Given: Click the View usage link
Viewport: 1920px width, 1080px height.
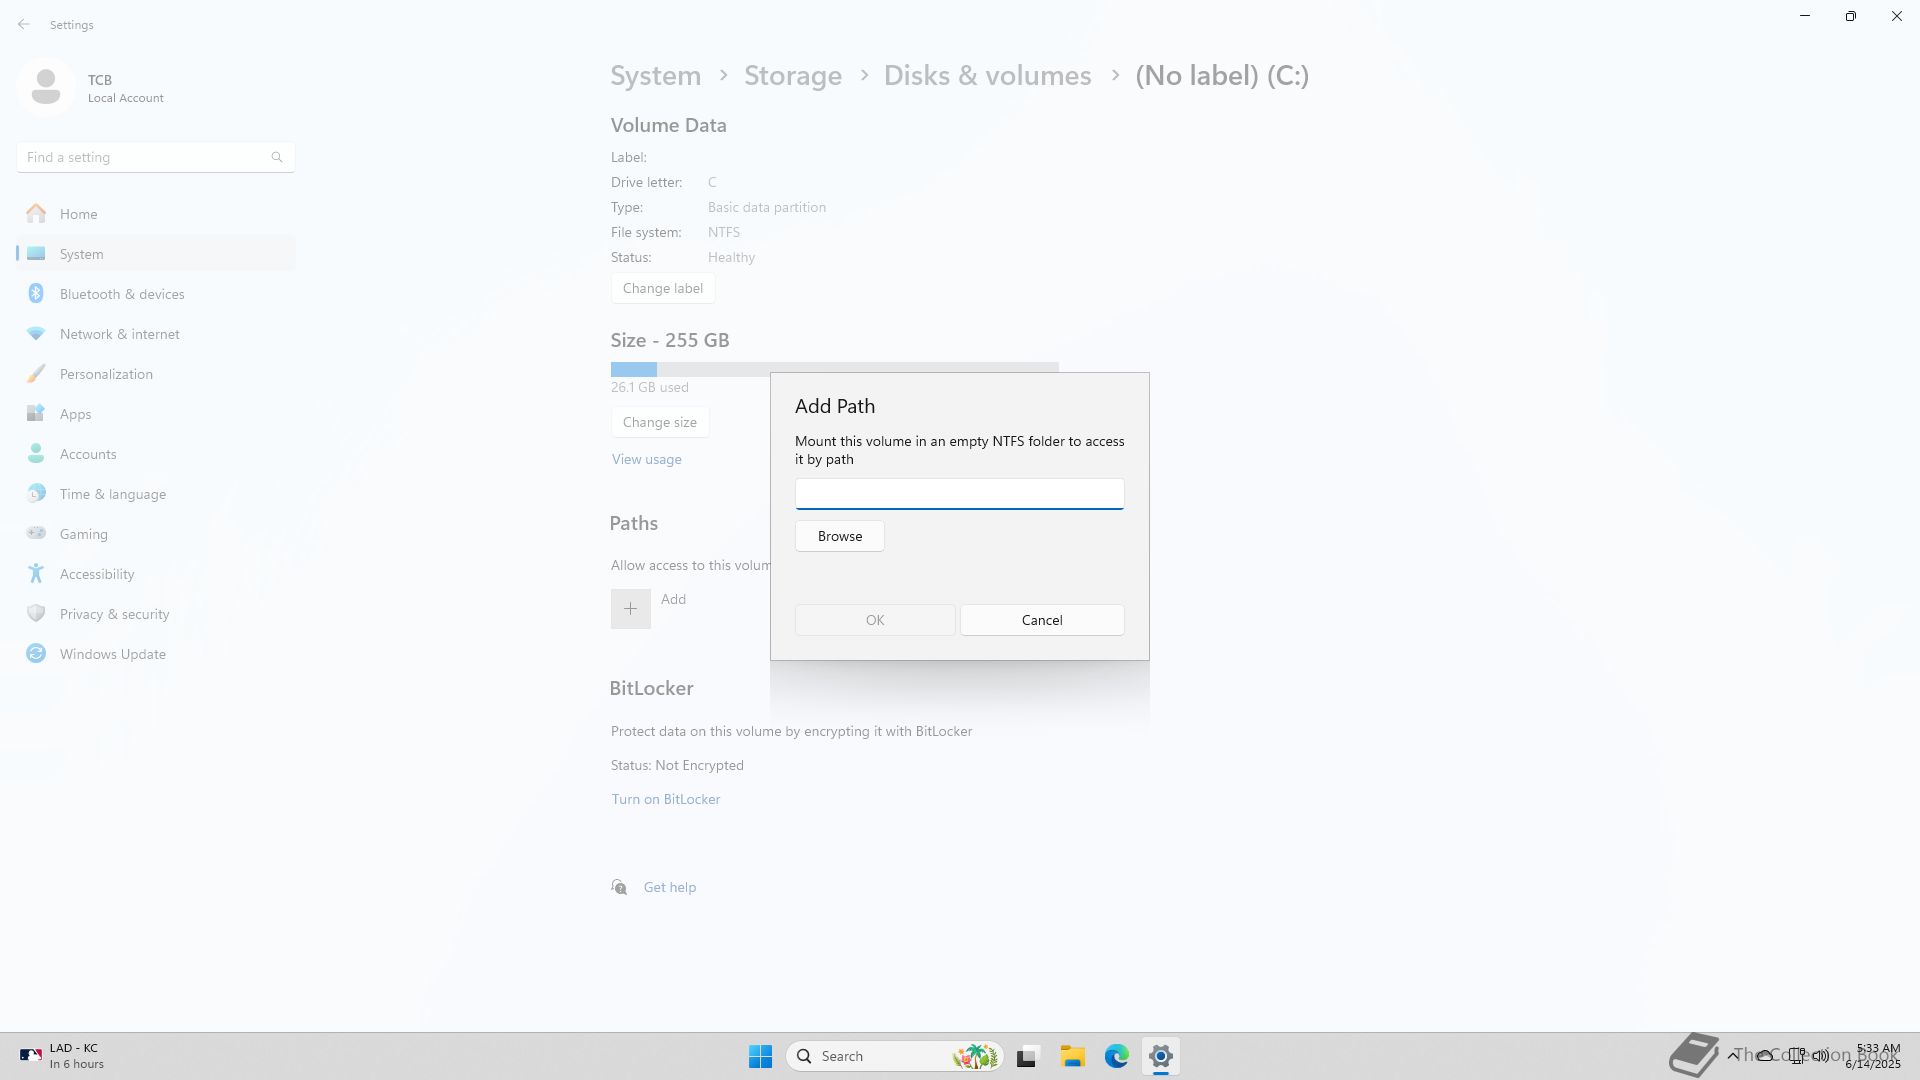Looking at the screenshot, I should click(646, 459).
